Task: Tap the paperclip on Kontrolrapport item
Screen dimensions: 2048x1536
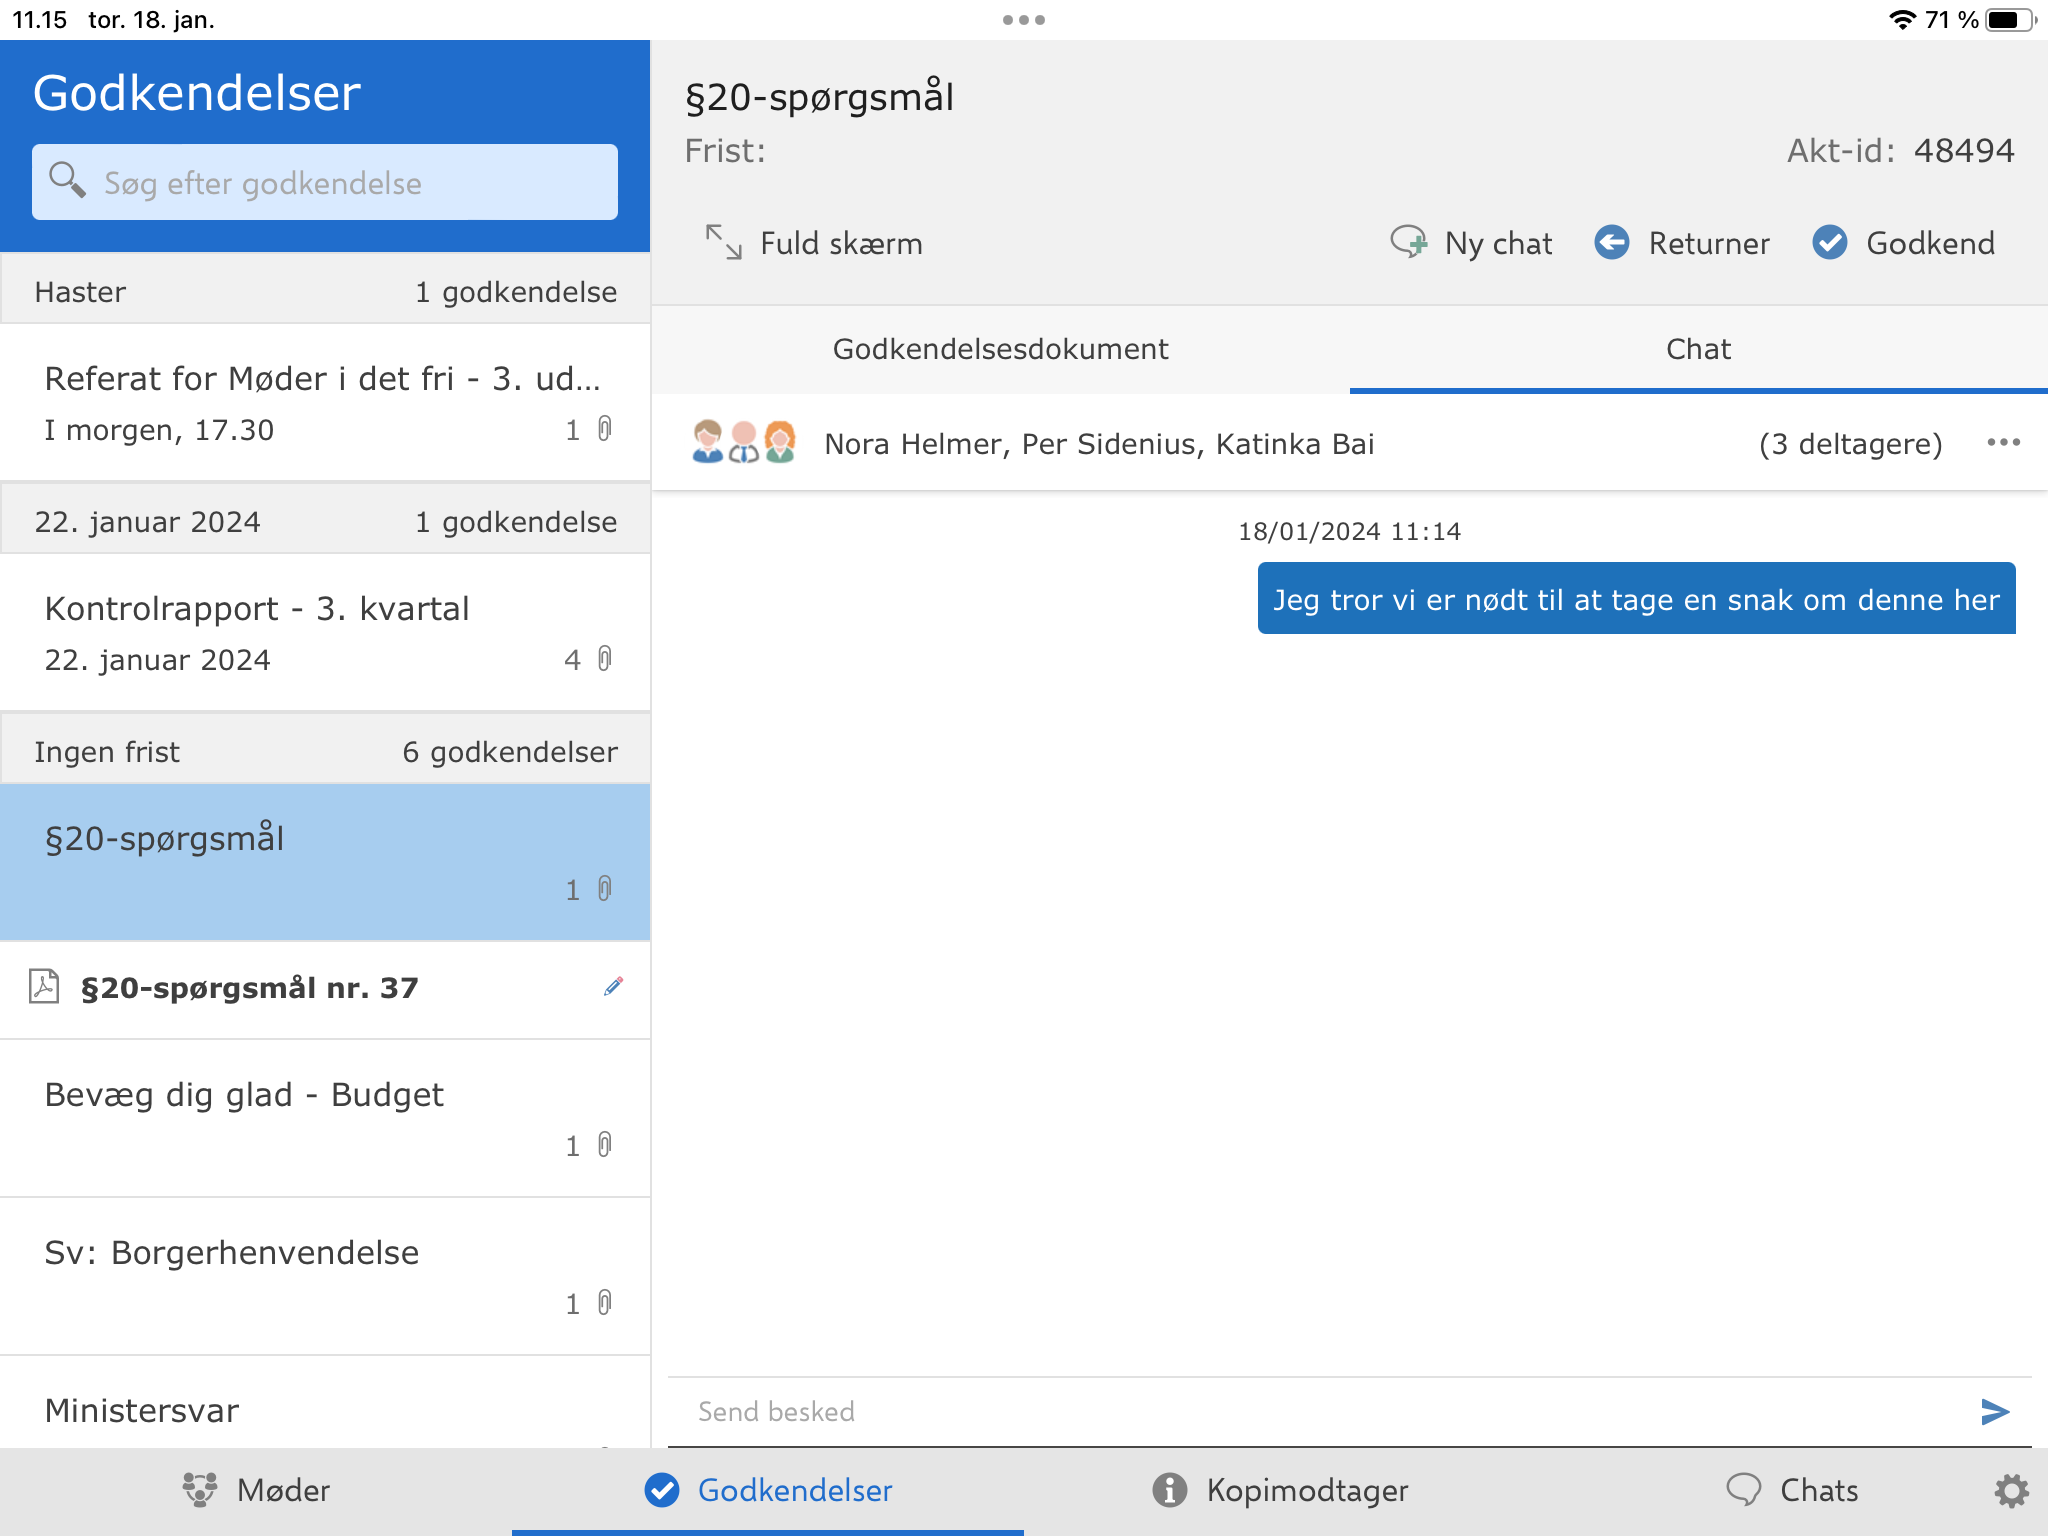Action: tap(605, 659)
